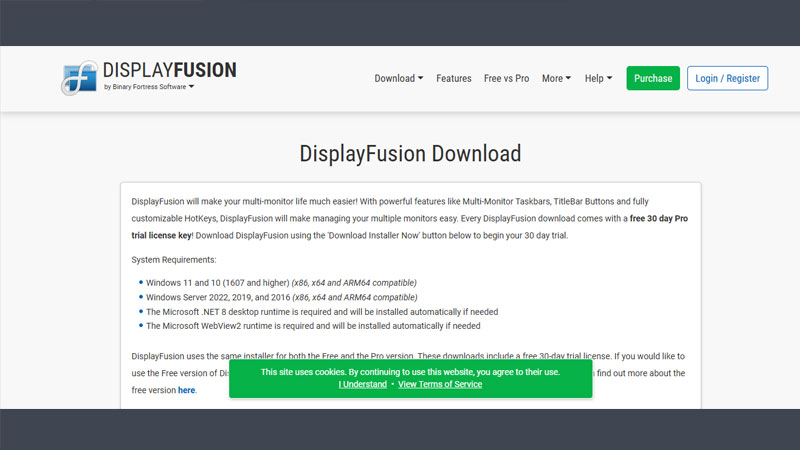This screenshot has height=450, width=800.
Task: Open the Help dropdown menu
Action: [x=598, y=78]
